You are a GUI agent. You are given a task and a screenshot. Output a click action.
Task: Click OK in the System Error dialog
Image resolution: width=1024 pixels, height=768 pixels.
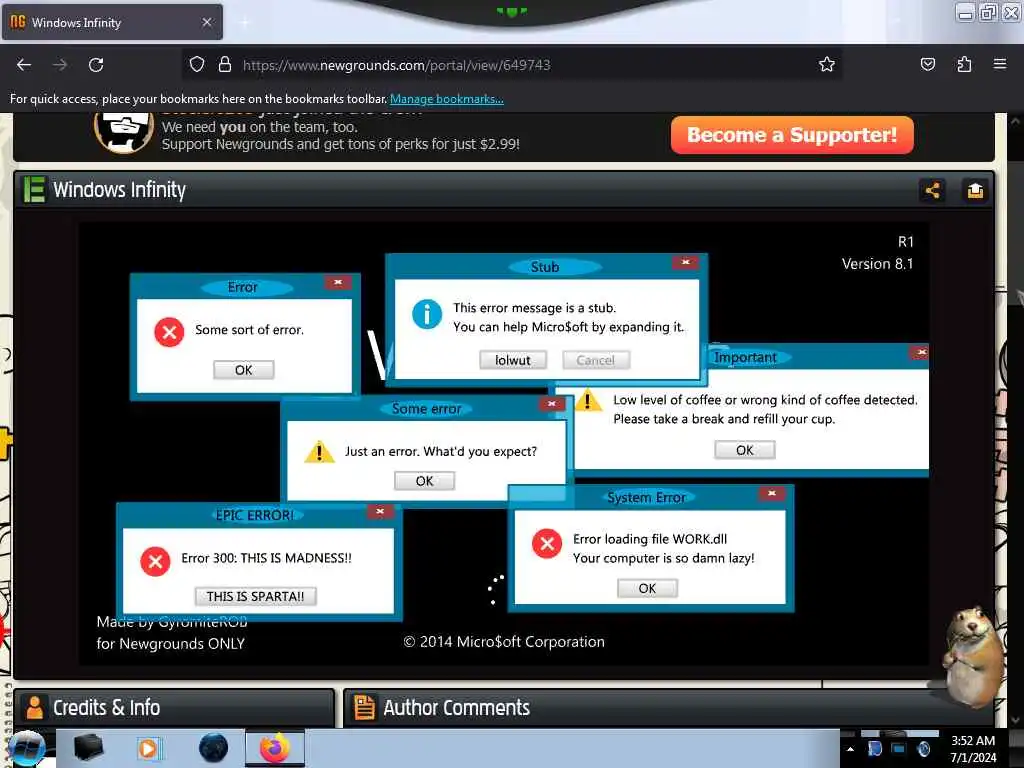click(x=647, y=588)
